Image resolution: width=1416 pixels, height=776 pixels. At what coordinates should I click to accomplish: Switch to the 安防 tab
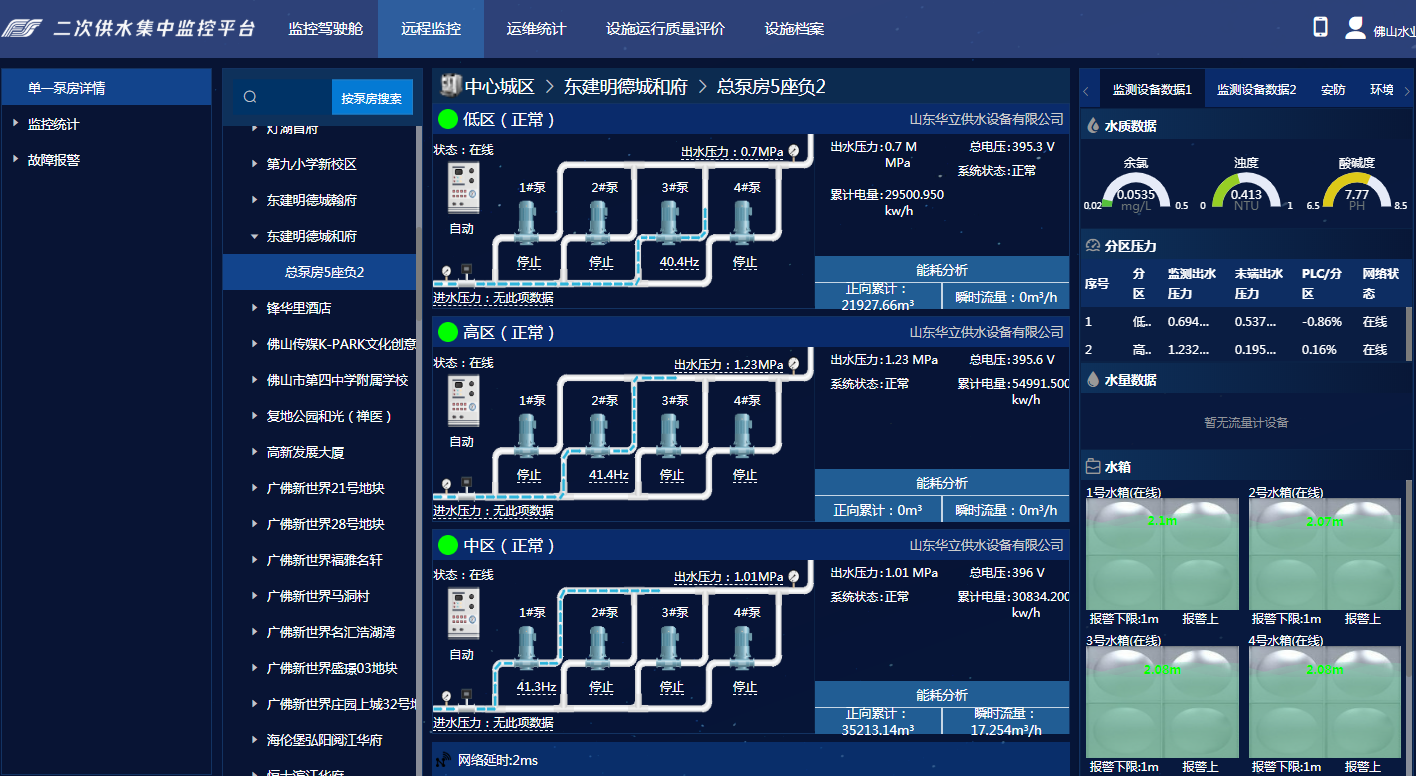pos(1333,90)
